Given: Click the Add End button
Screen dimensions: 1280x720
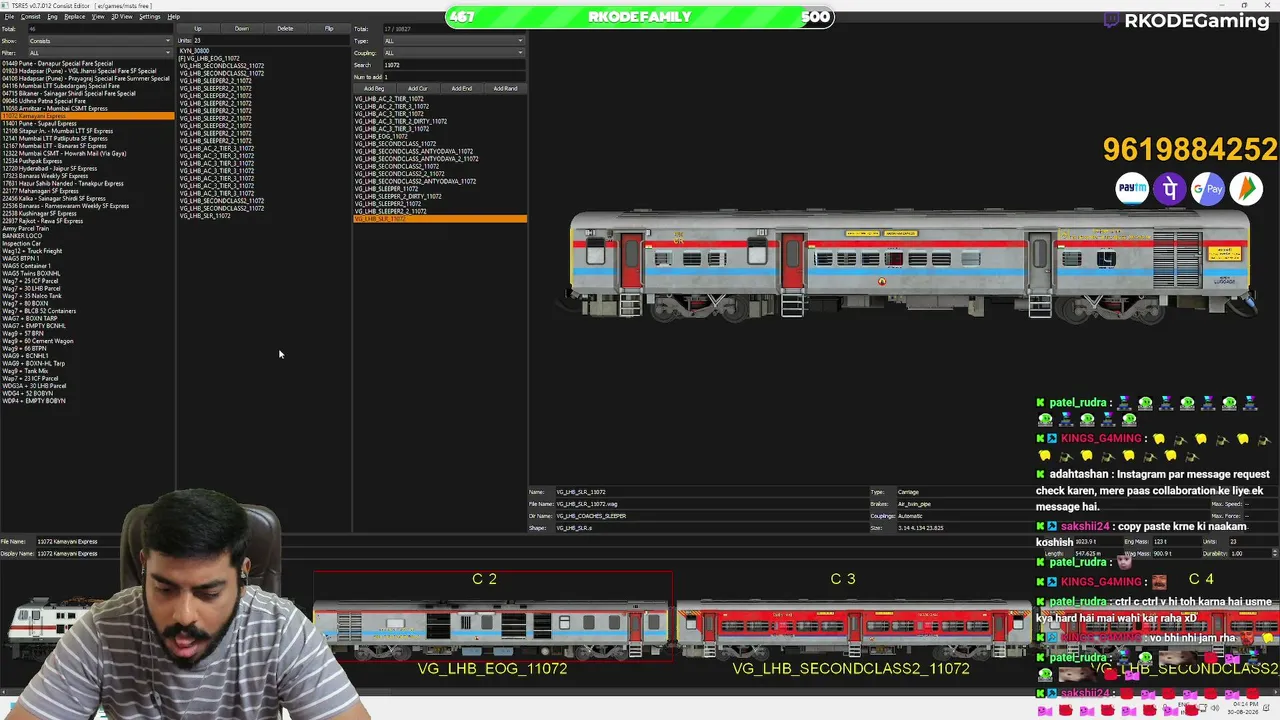Looking at the screenshot, I should (x=462, y=88).
